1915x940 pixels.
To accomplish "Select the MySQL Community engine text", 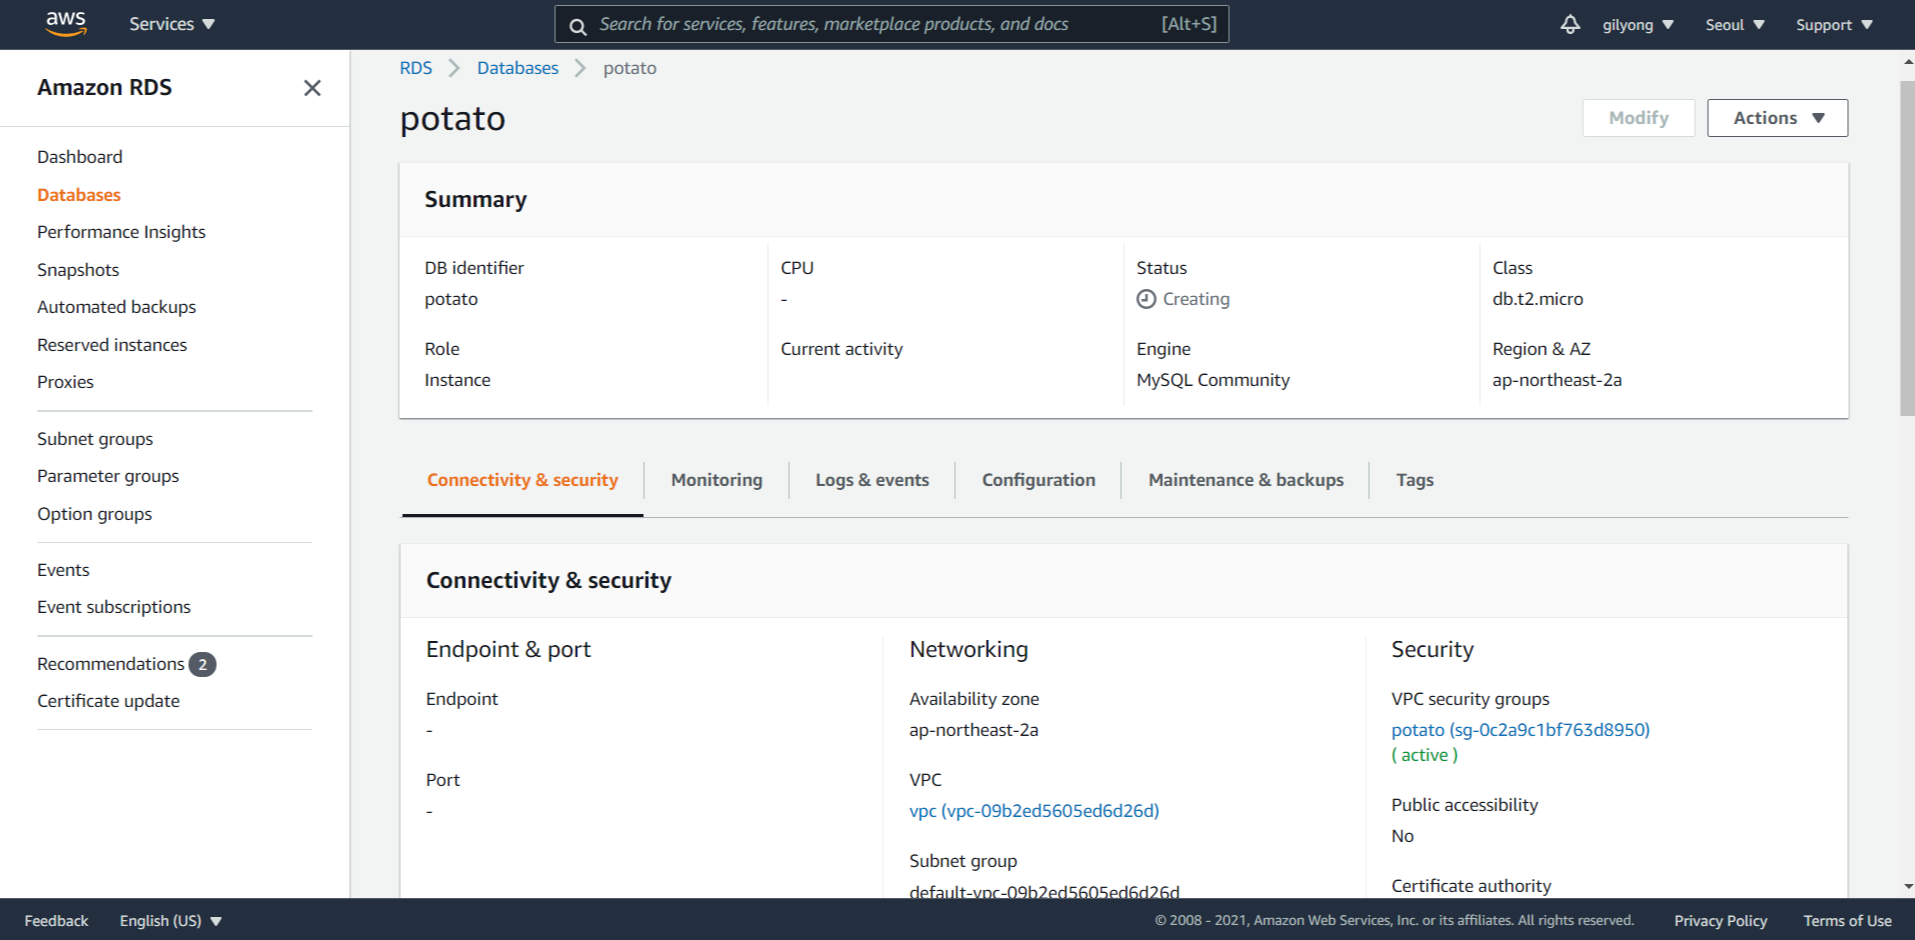I will (1213, 380).
